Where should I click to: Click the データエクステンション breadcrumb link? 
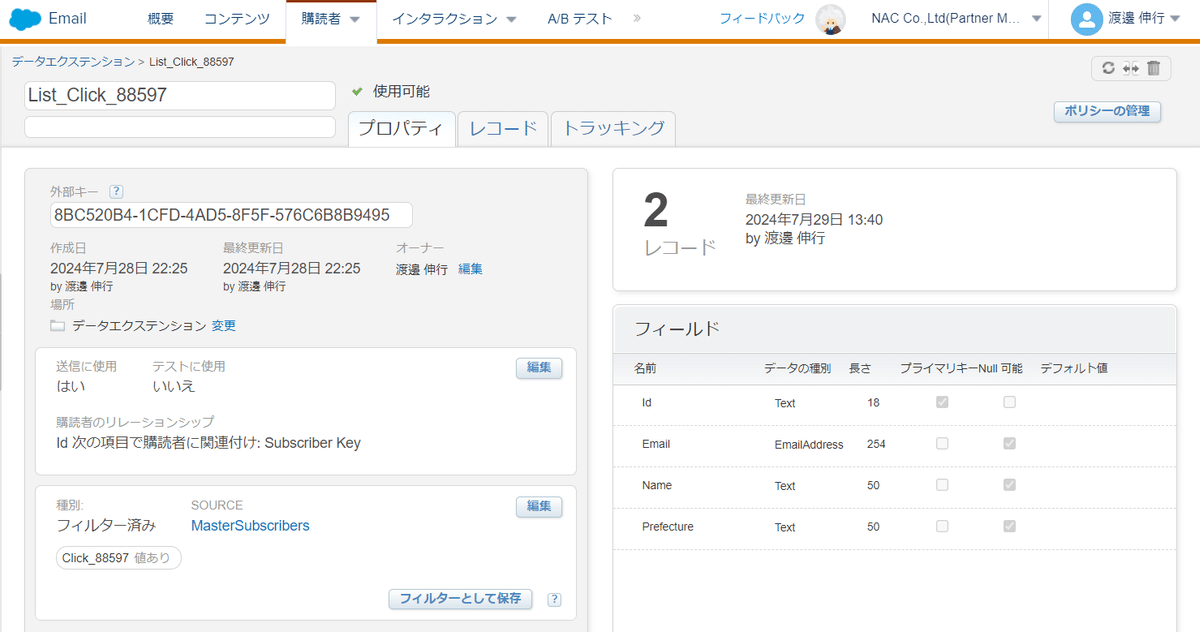point(73,62)
